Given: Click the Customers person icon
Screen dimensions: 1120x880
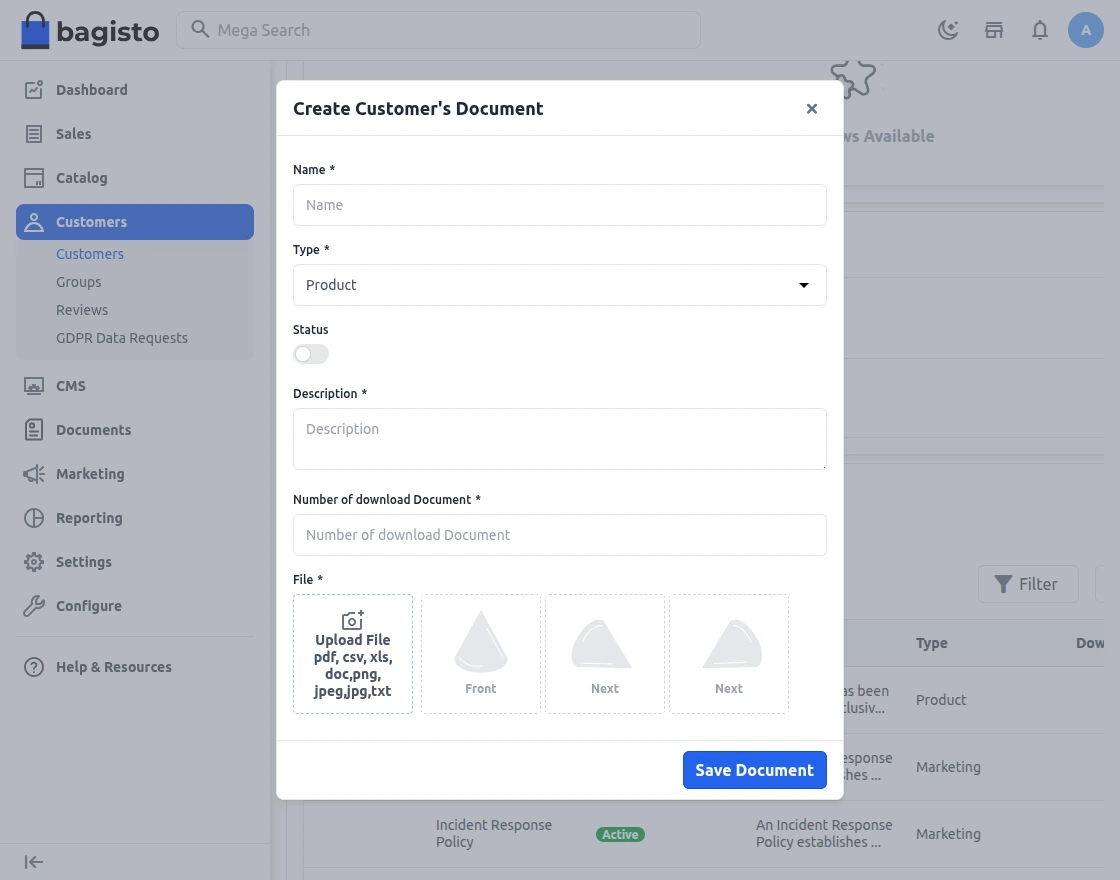Looking at the screenshot, I should coord(34,222).
